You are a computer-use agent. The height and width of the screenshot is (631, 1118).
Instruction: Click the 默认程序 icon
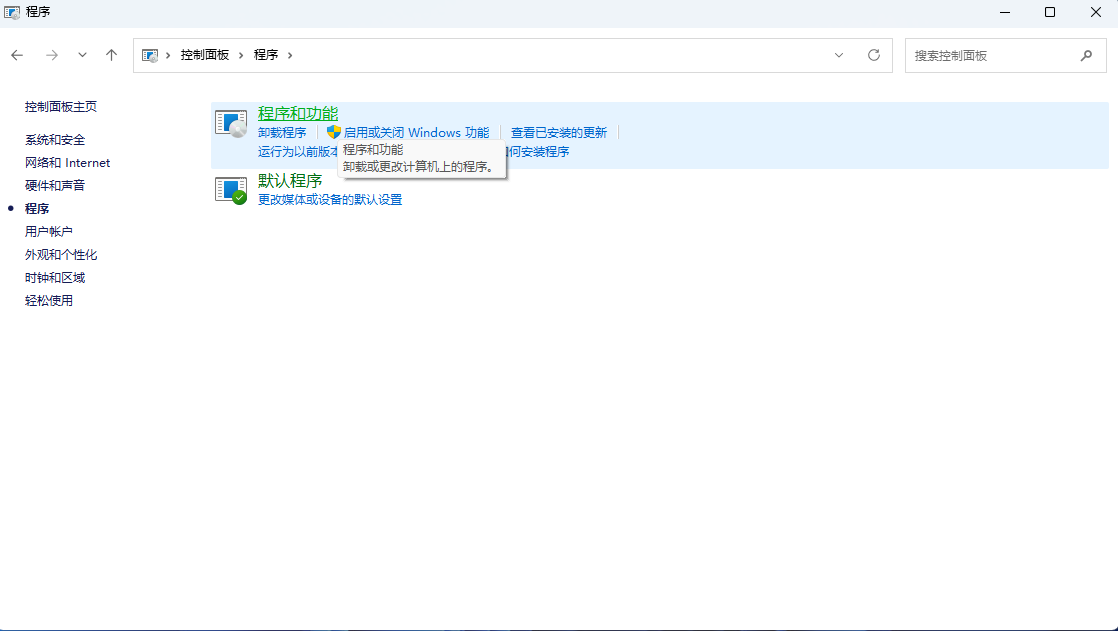tap(231, 190)
